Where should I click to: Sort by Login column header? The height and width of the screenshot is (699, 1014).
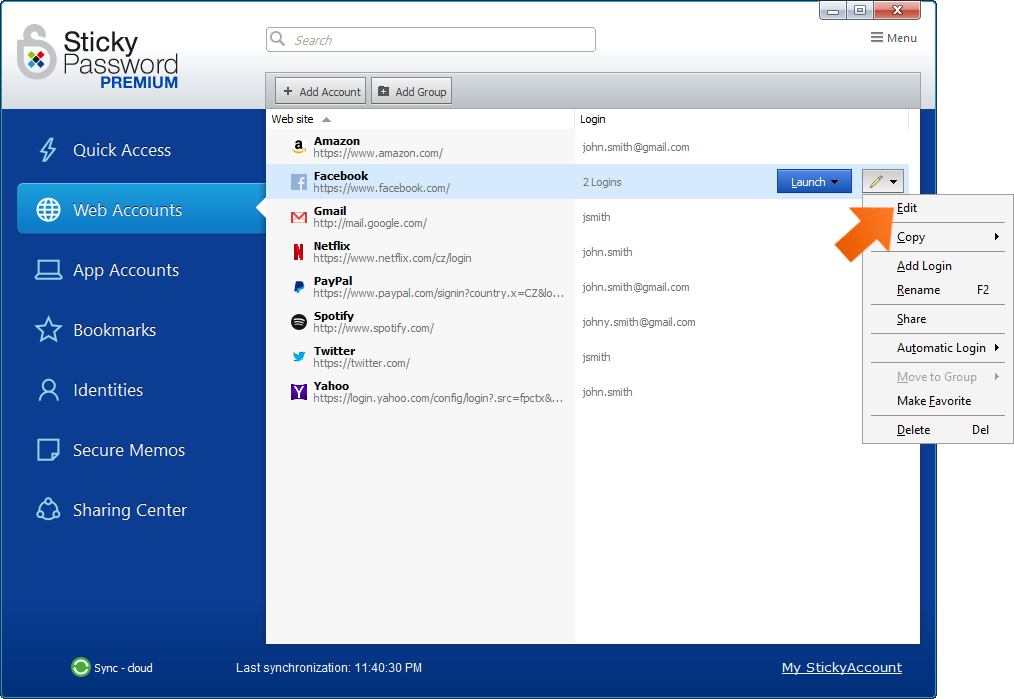741,119
